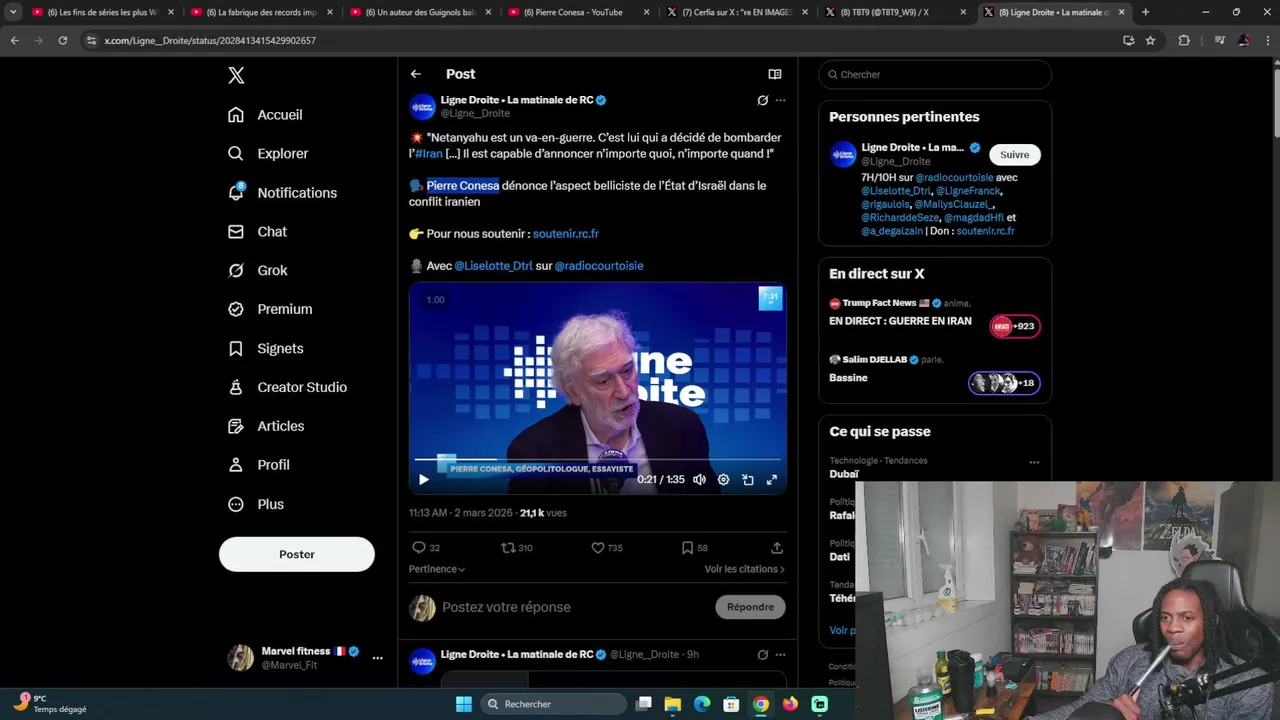Screen dimensions: 1280x720
Task: Open soutenir.rc.fr link in post
Action: [566, 234]
